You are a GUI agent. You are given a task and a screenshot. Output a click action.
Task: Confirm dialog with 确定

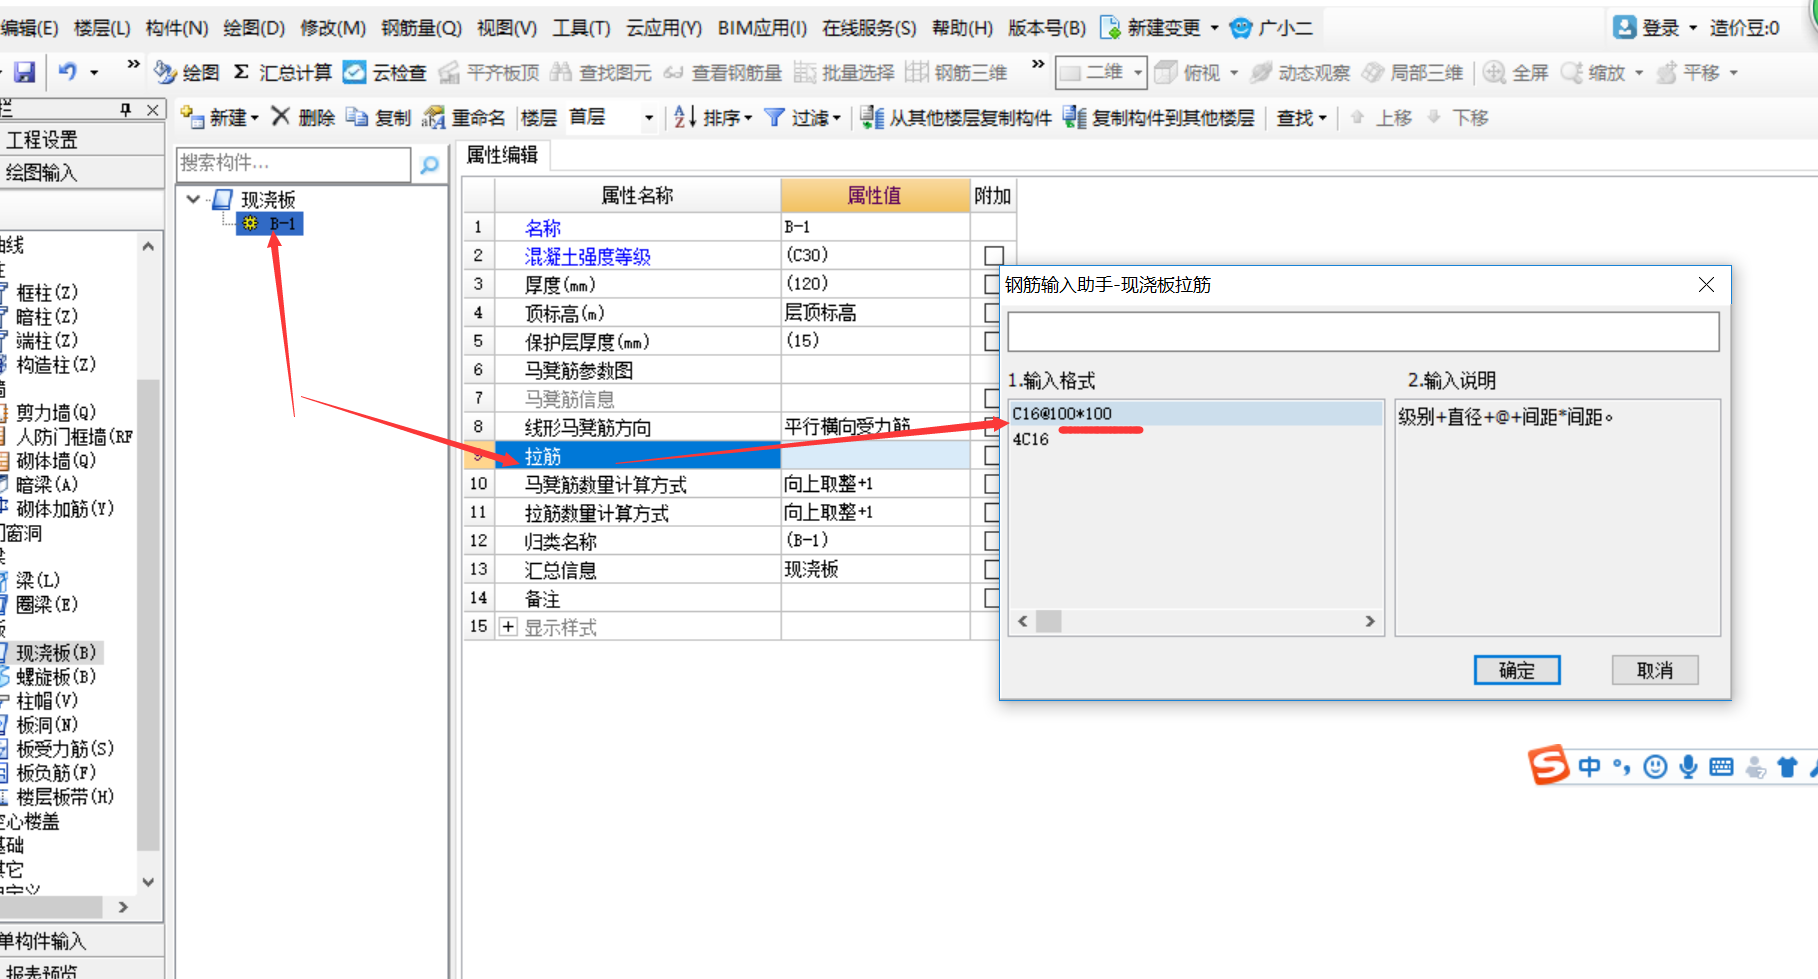pyautogui.click(x=1516, y=670)
